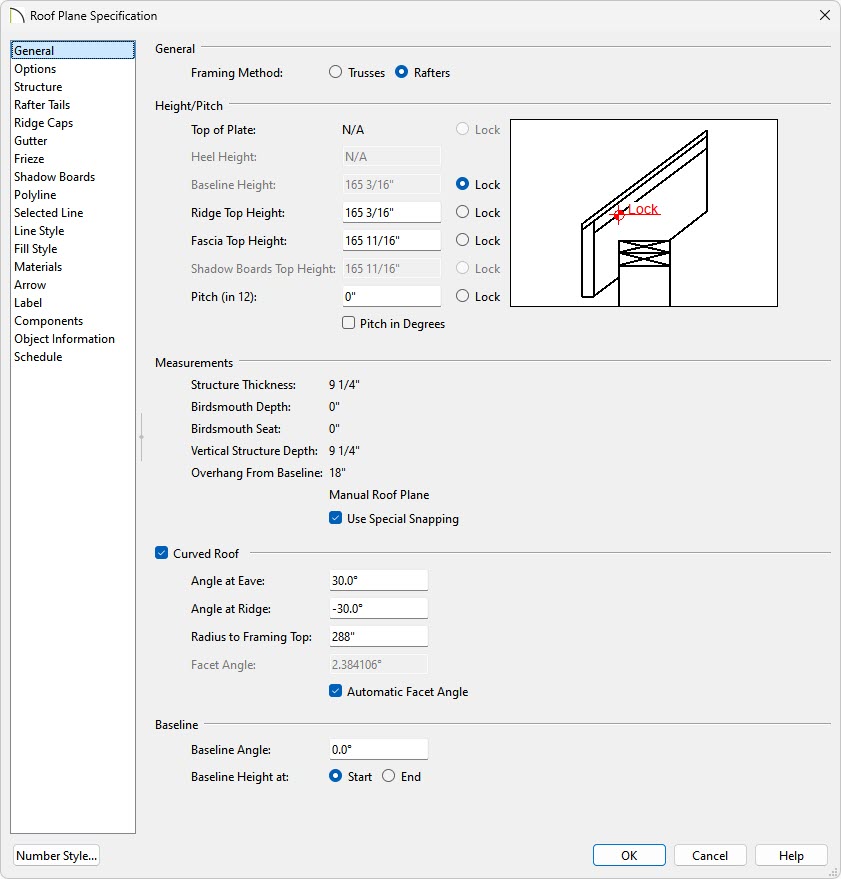Edit the Angle at Ridge field
Image resolution: width=841 pixels, height=879 pixels.
378,608
